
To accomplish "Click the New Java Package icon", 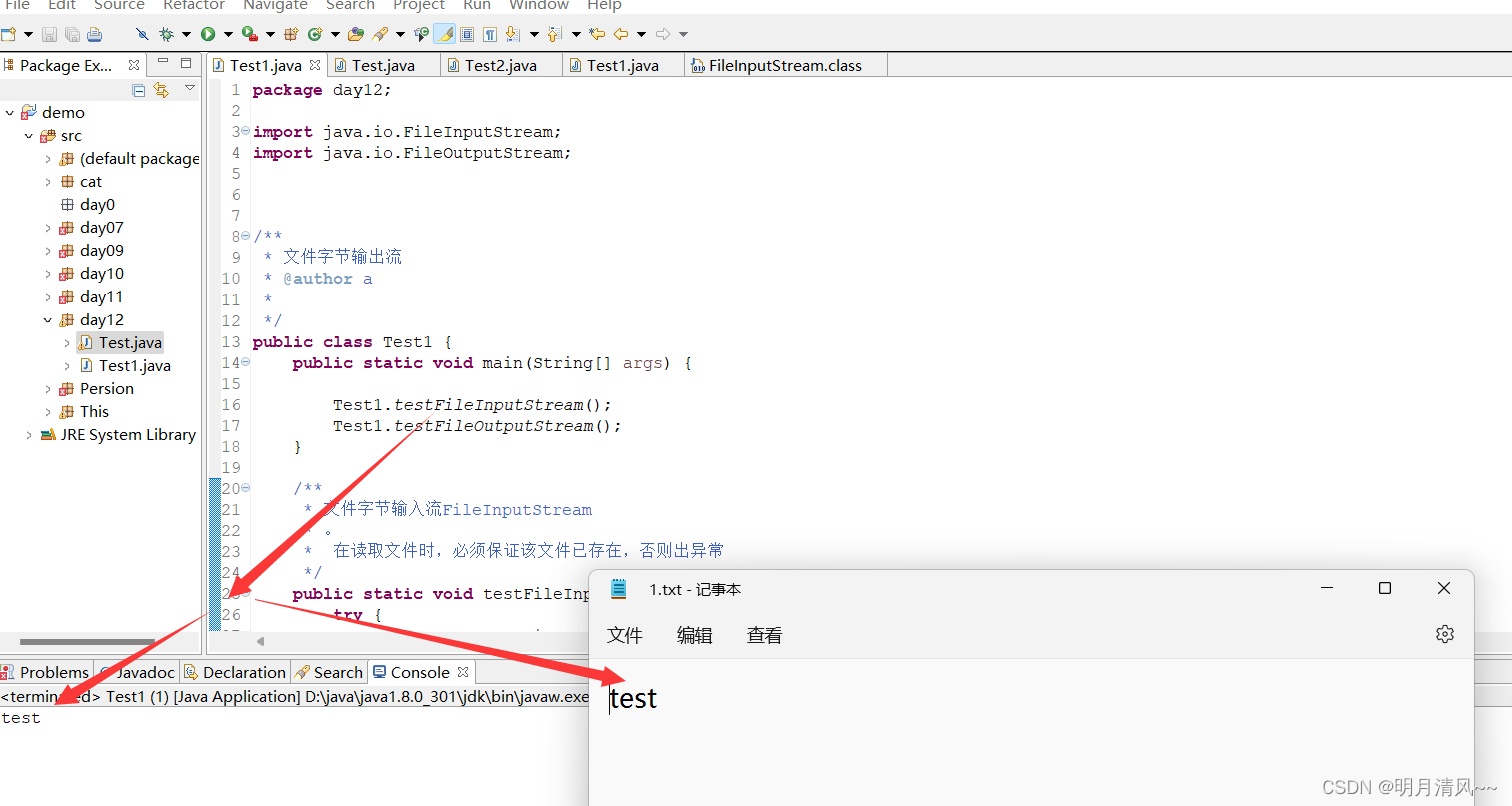I will click(x=291, y=34).
